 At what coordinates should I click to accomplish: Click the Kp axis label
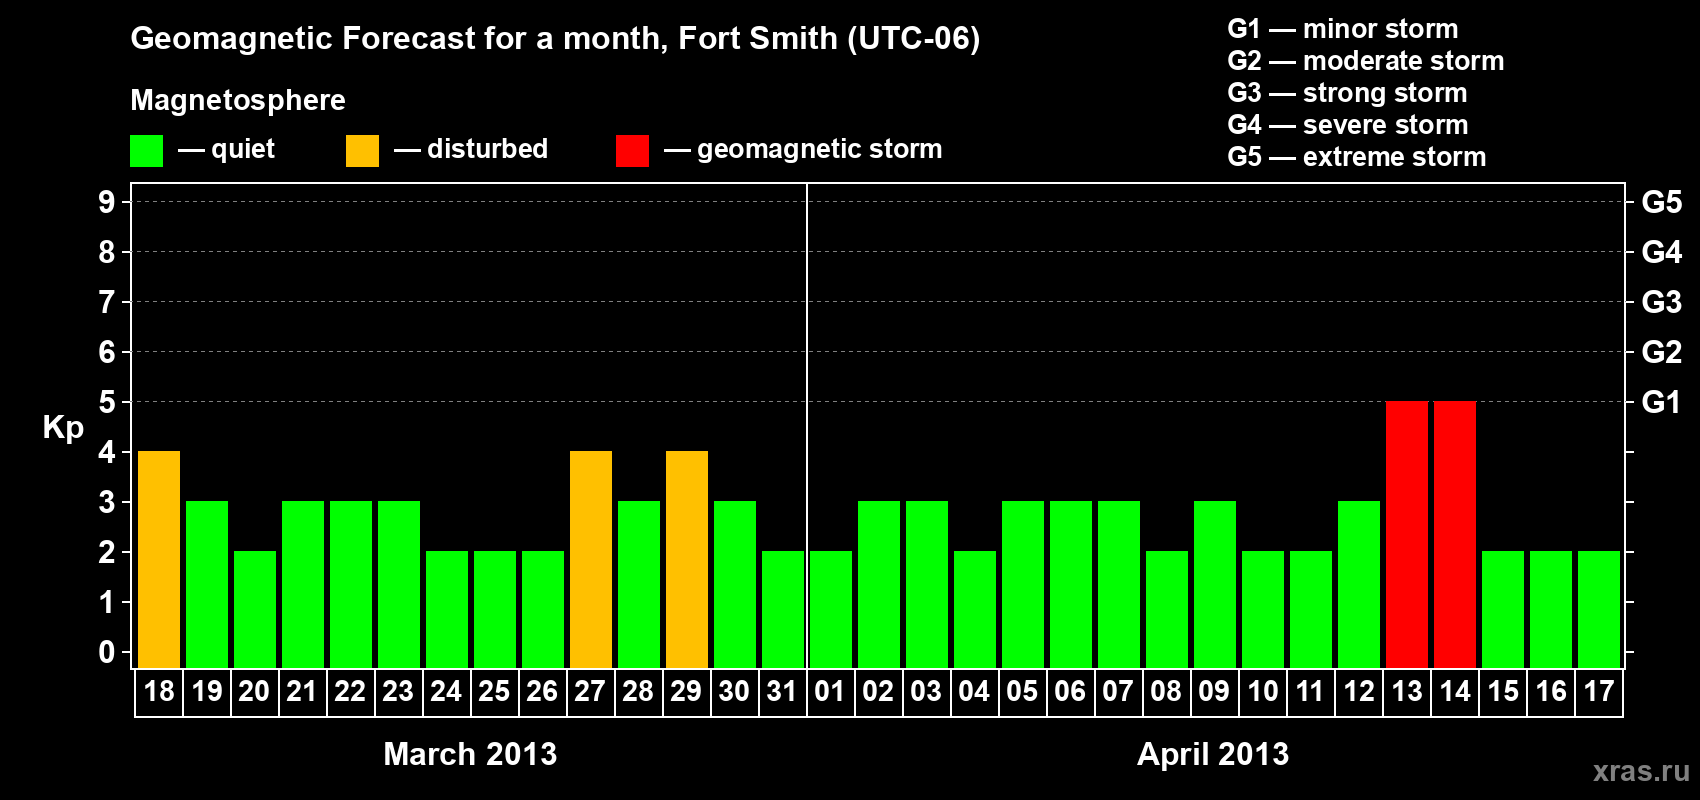[63, 428]
